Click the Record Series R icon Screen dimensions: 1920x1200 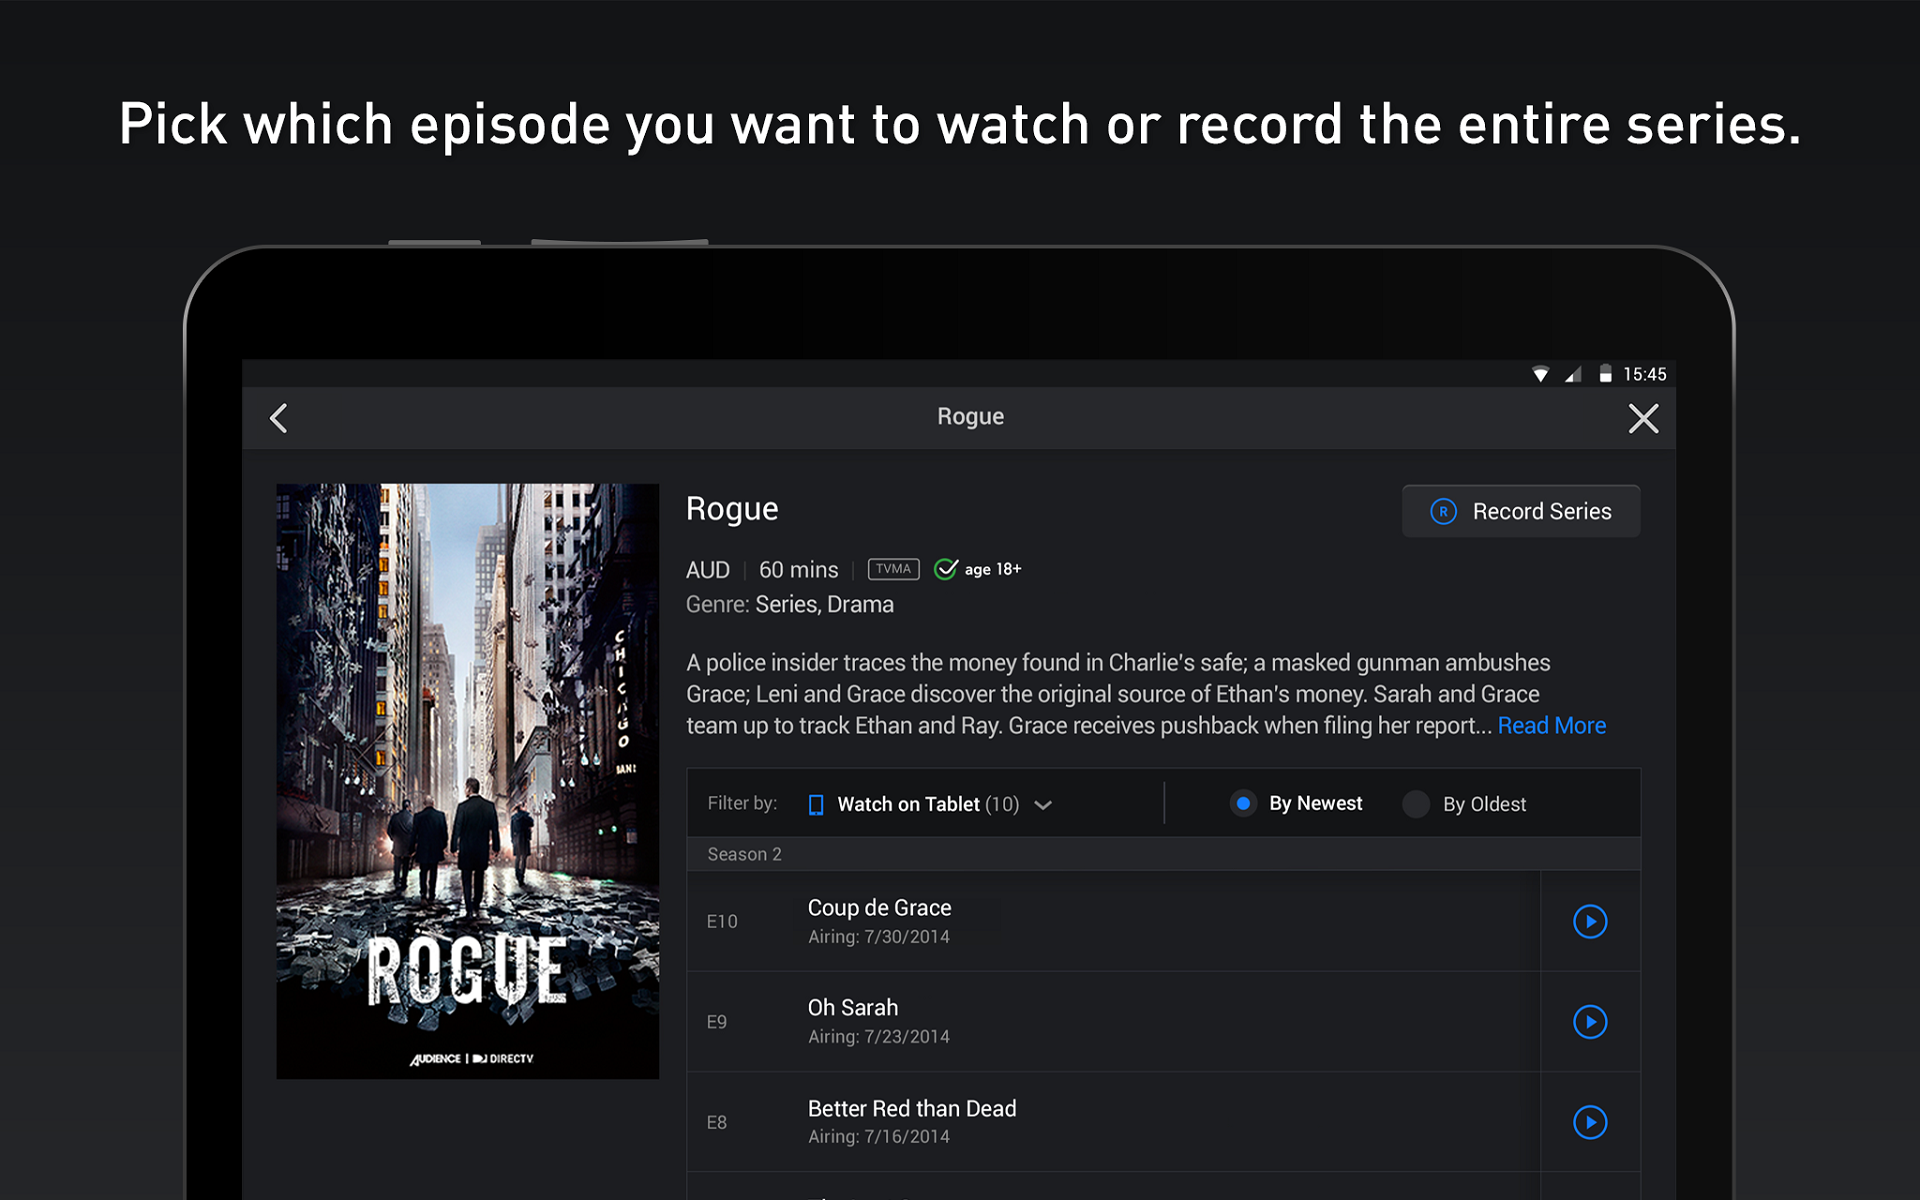[x=1443, y=511]
